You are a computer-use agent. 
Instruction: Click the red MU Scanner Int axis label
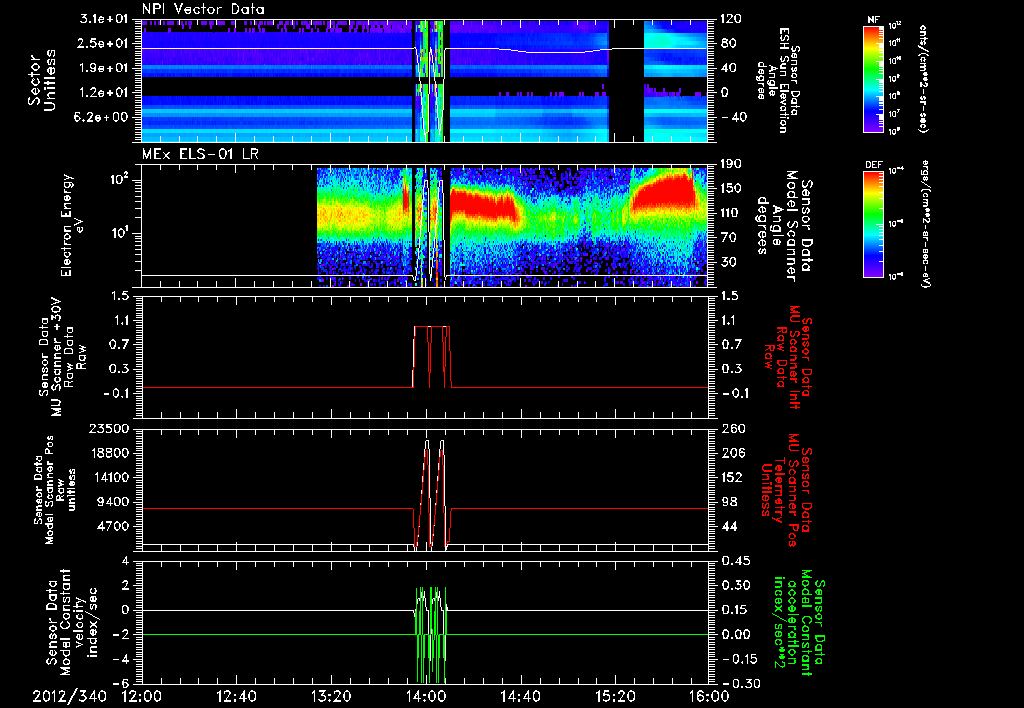click(790, 356)
